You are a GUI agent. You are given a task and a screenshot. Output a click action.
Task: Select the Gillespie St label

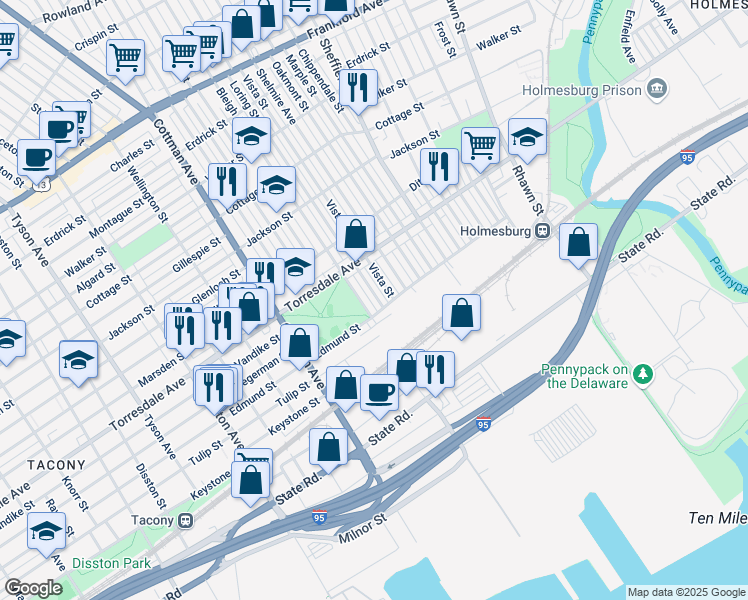(x=197, y=255)
